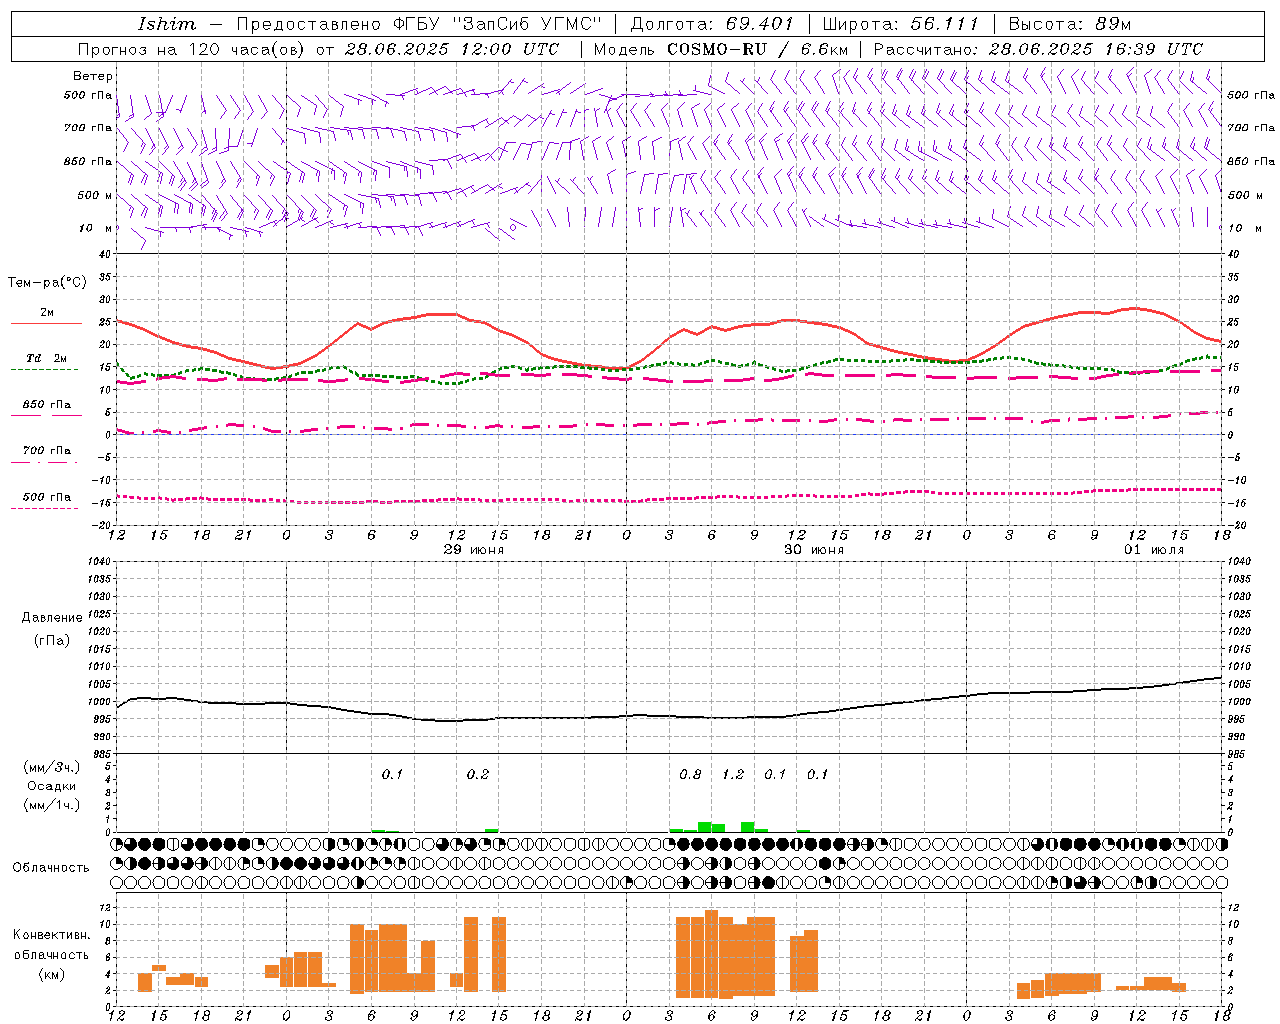Click the red 2м temperature legend line

(x=46, y=324)
